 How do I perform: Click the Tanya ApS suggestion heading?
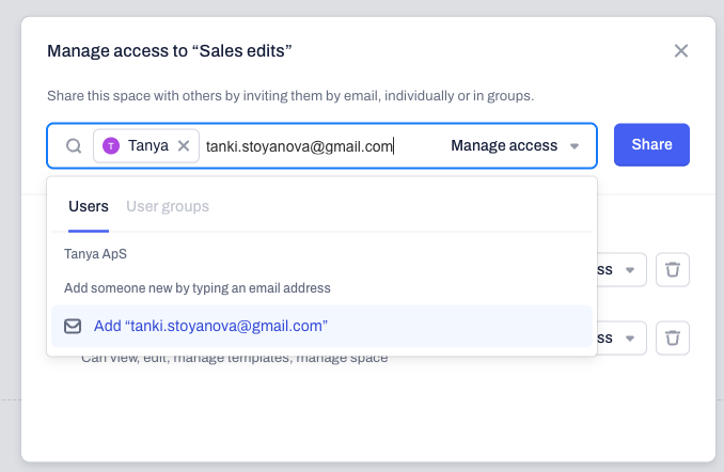(x=96, y=254)
